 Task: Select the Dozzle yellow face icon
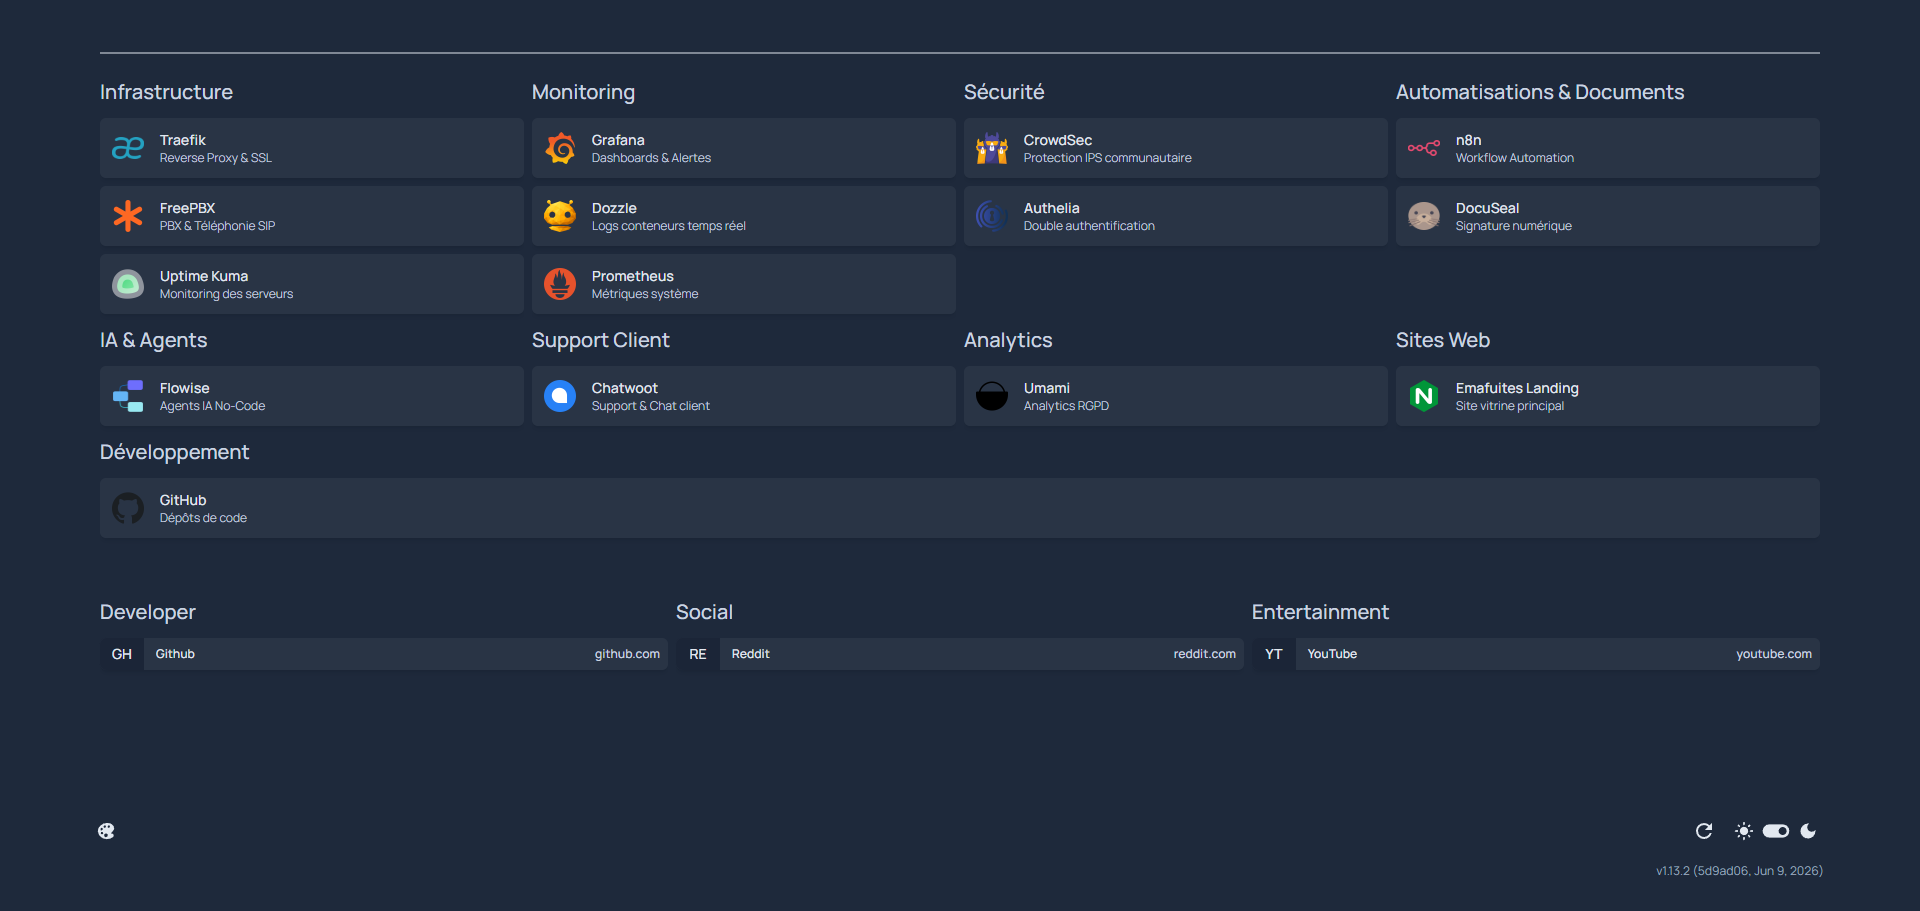(560, 216)
